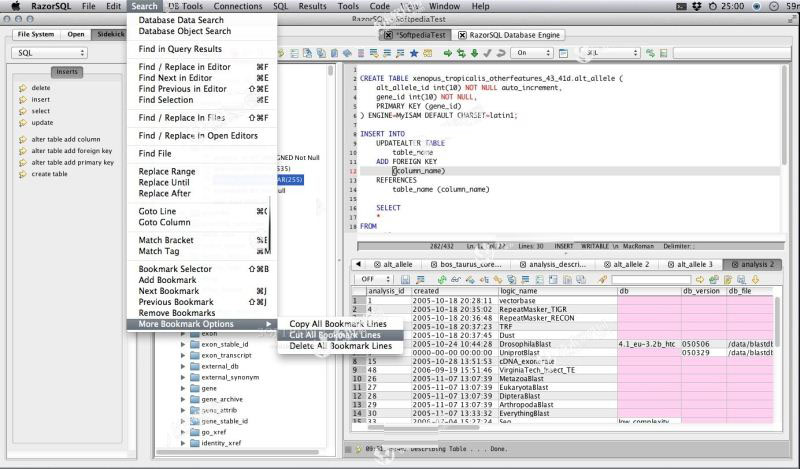This screenshot has height=469, width=800.
Task: Click the wide input field in editor toolbar
Action: pos(731,53)
